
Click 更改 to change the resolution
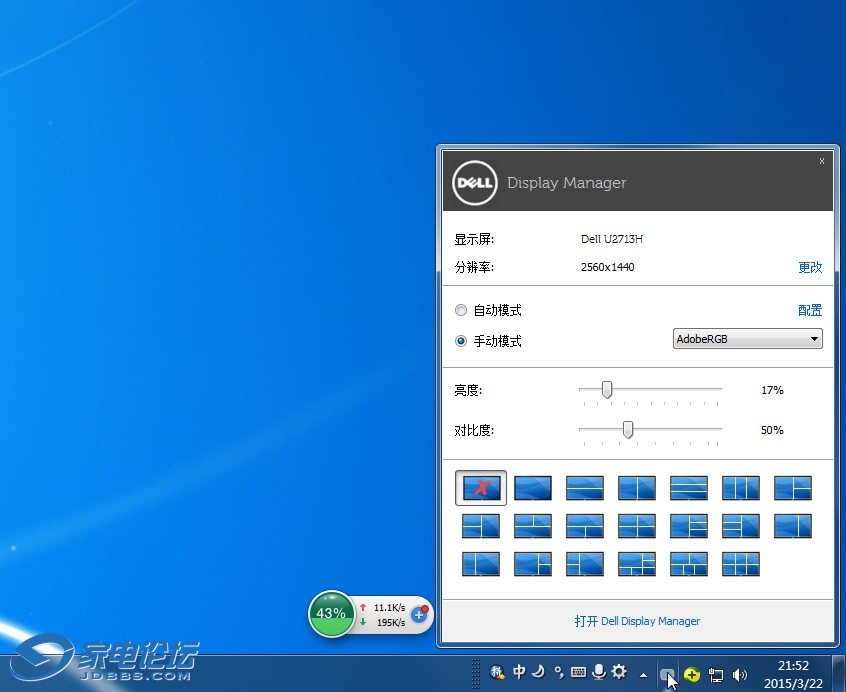coord(809,267)
